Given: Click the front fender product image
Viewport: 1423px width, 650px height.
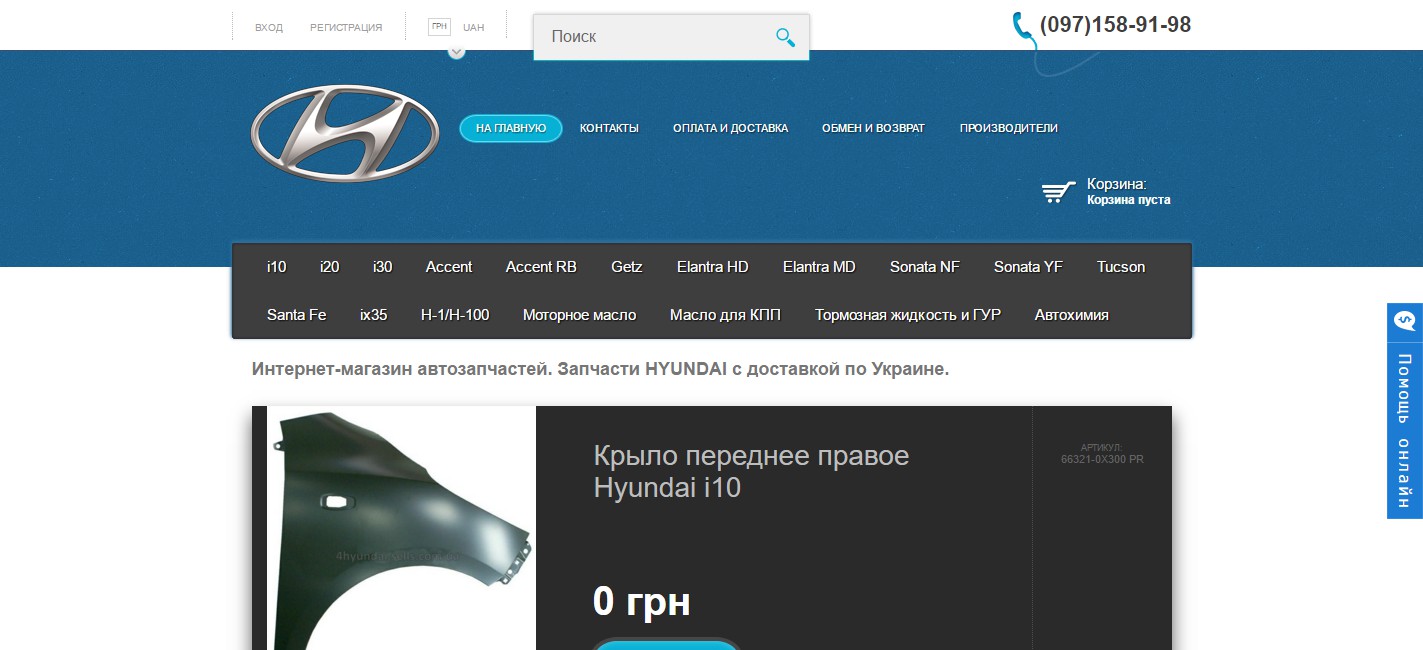Looking at the screenshot, I should 402,528.
